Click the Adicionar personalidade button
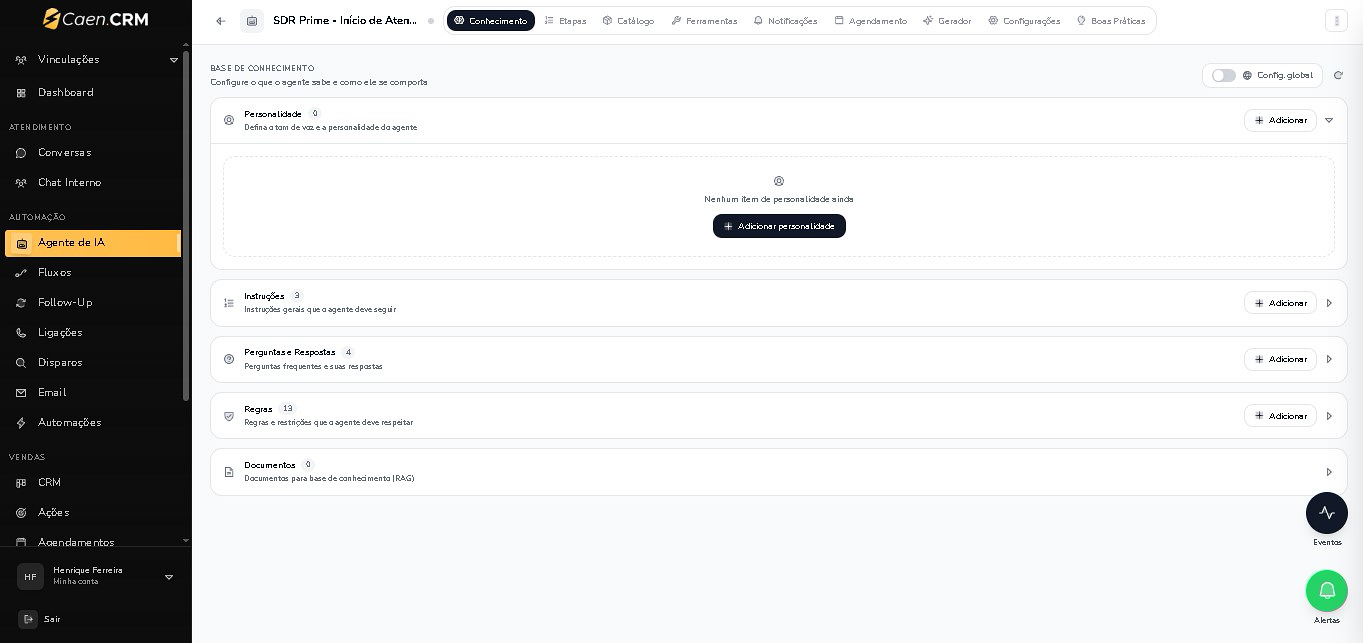Image resolution: width=1363 pixels, height=643 pixels. [x=779, y=226]
